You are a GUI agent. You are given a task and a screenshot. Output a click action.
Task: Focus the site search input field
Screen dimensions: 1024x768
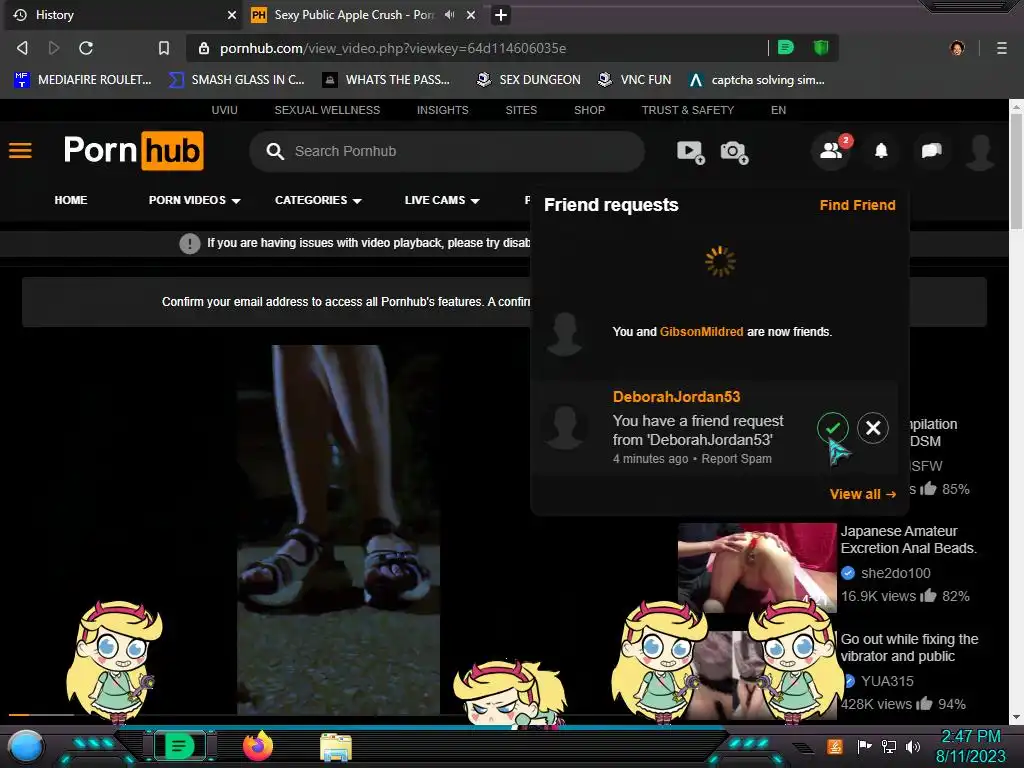click(447, 152)
